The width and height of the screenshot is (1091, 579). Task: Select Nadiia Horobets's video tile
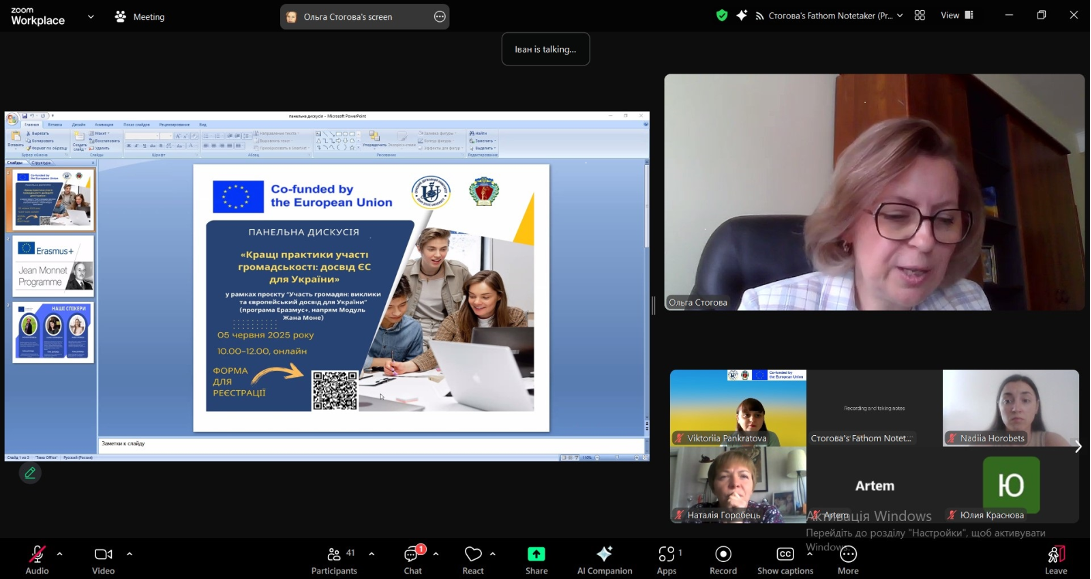1010,408
